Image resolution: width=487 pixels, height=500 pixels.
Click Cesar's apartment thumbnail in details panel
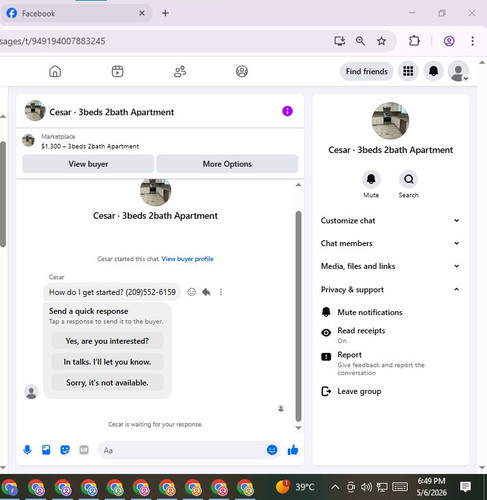click(390, 121)
